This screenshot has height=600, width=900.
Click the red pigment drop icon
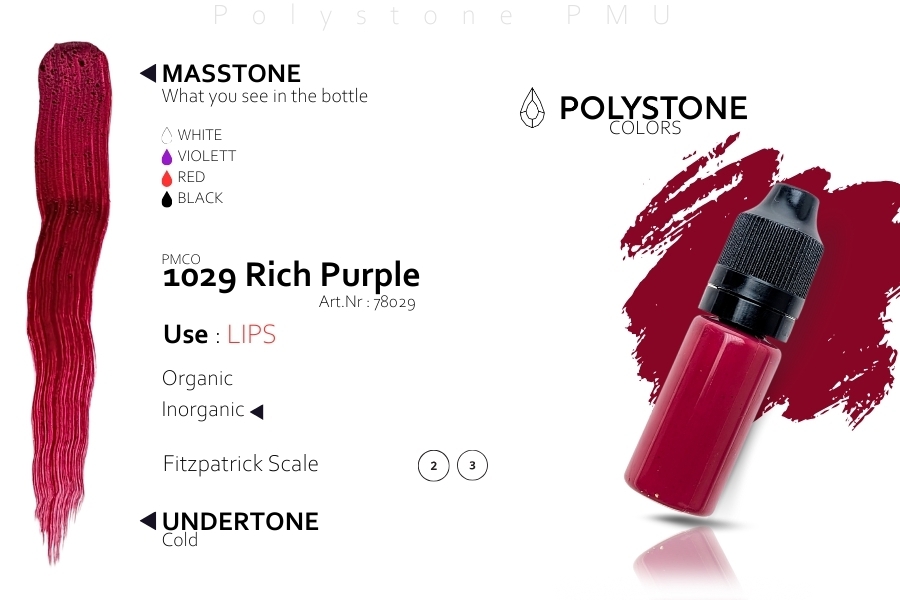166,178
